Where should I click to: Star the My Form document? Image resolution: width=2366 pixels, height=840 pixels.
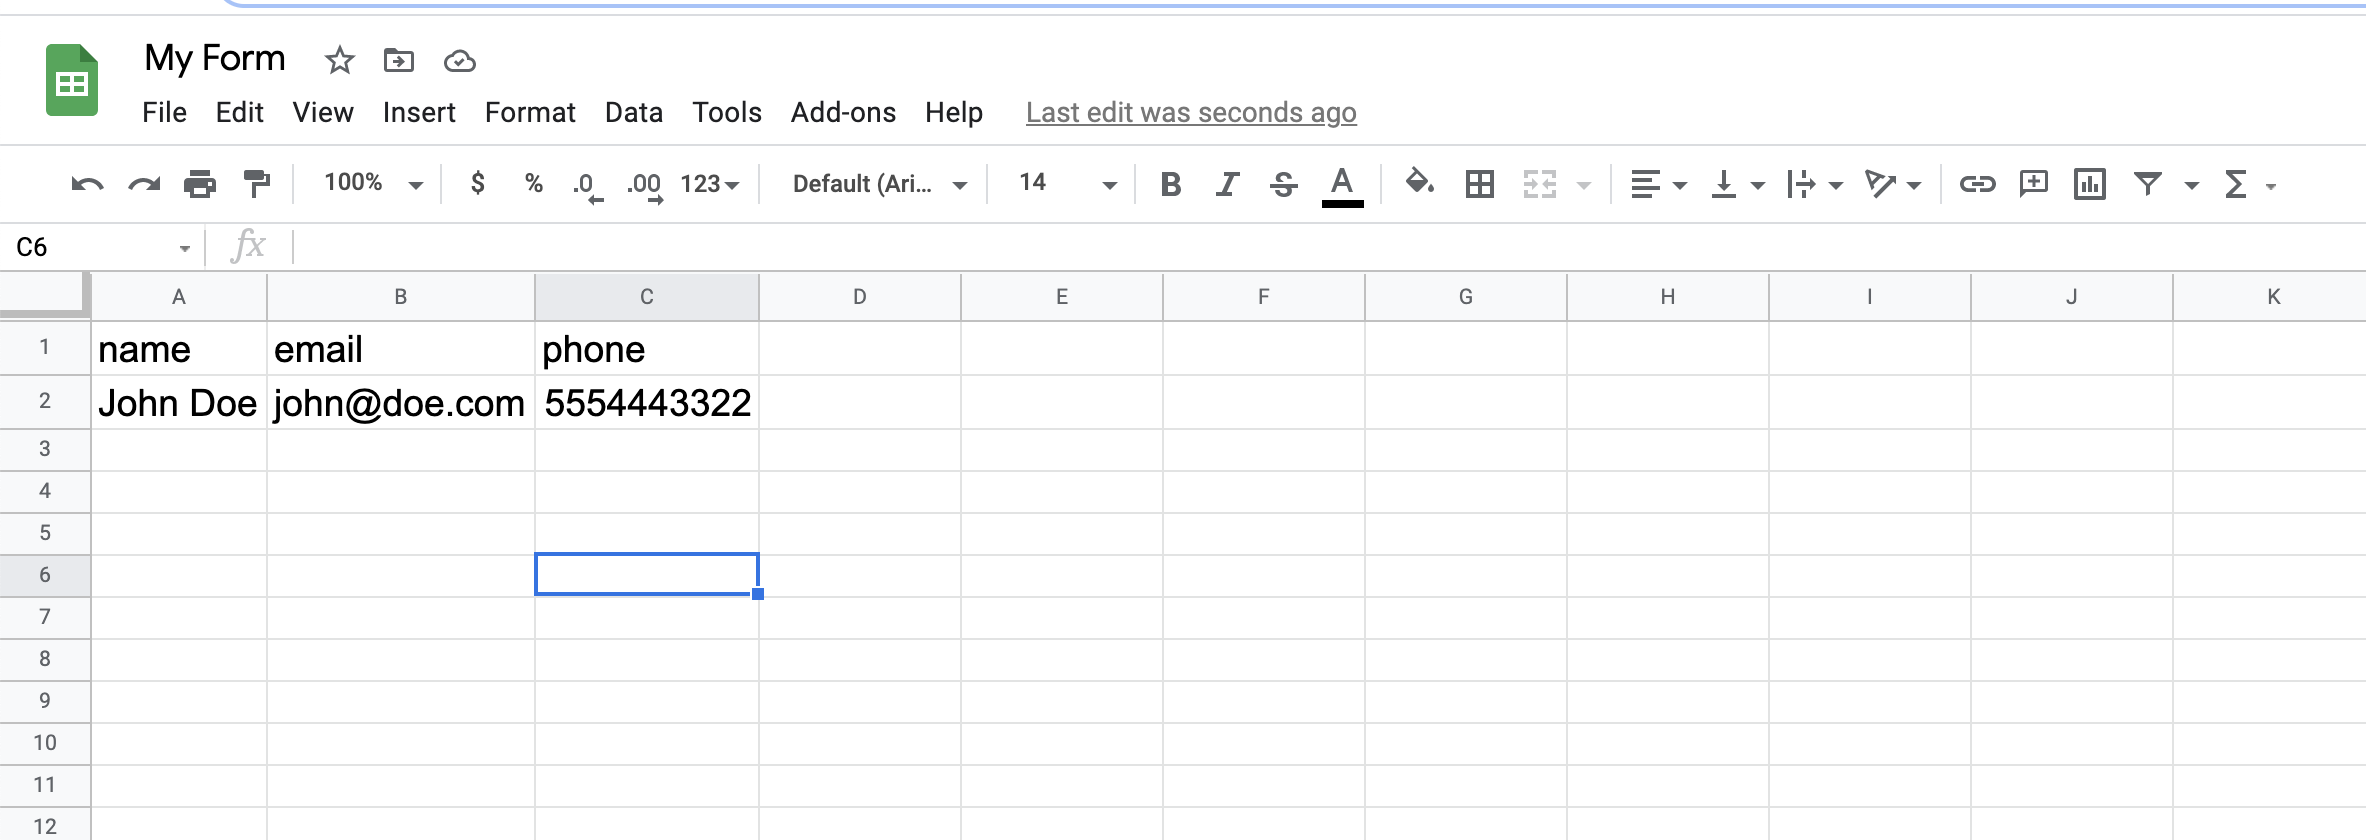[340, 61]
